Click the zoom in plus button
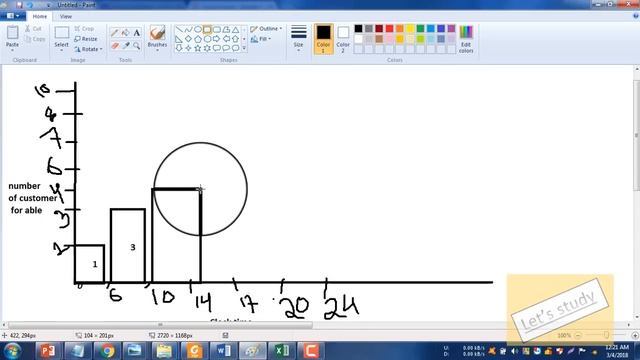The image size is (640, 360). pos(635,335)
